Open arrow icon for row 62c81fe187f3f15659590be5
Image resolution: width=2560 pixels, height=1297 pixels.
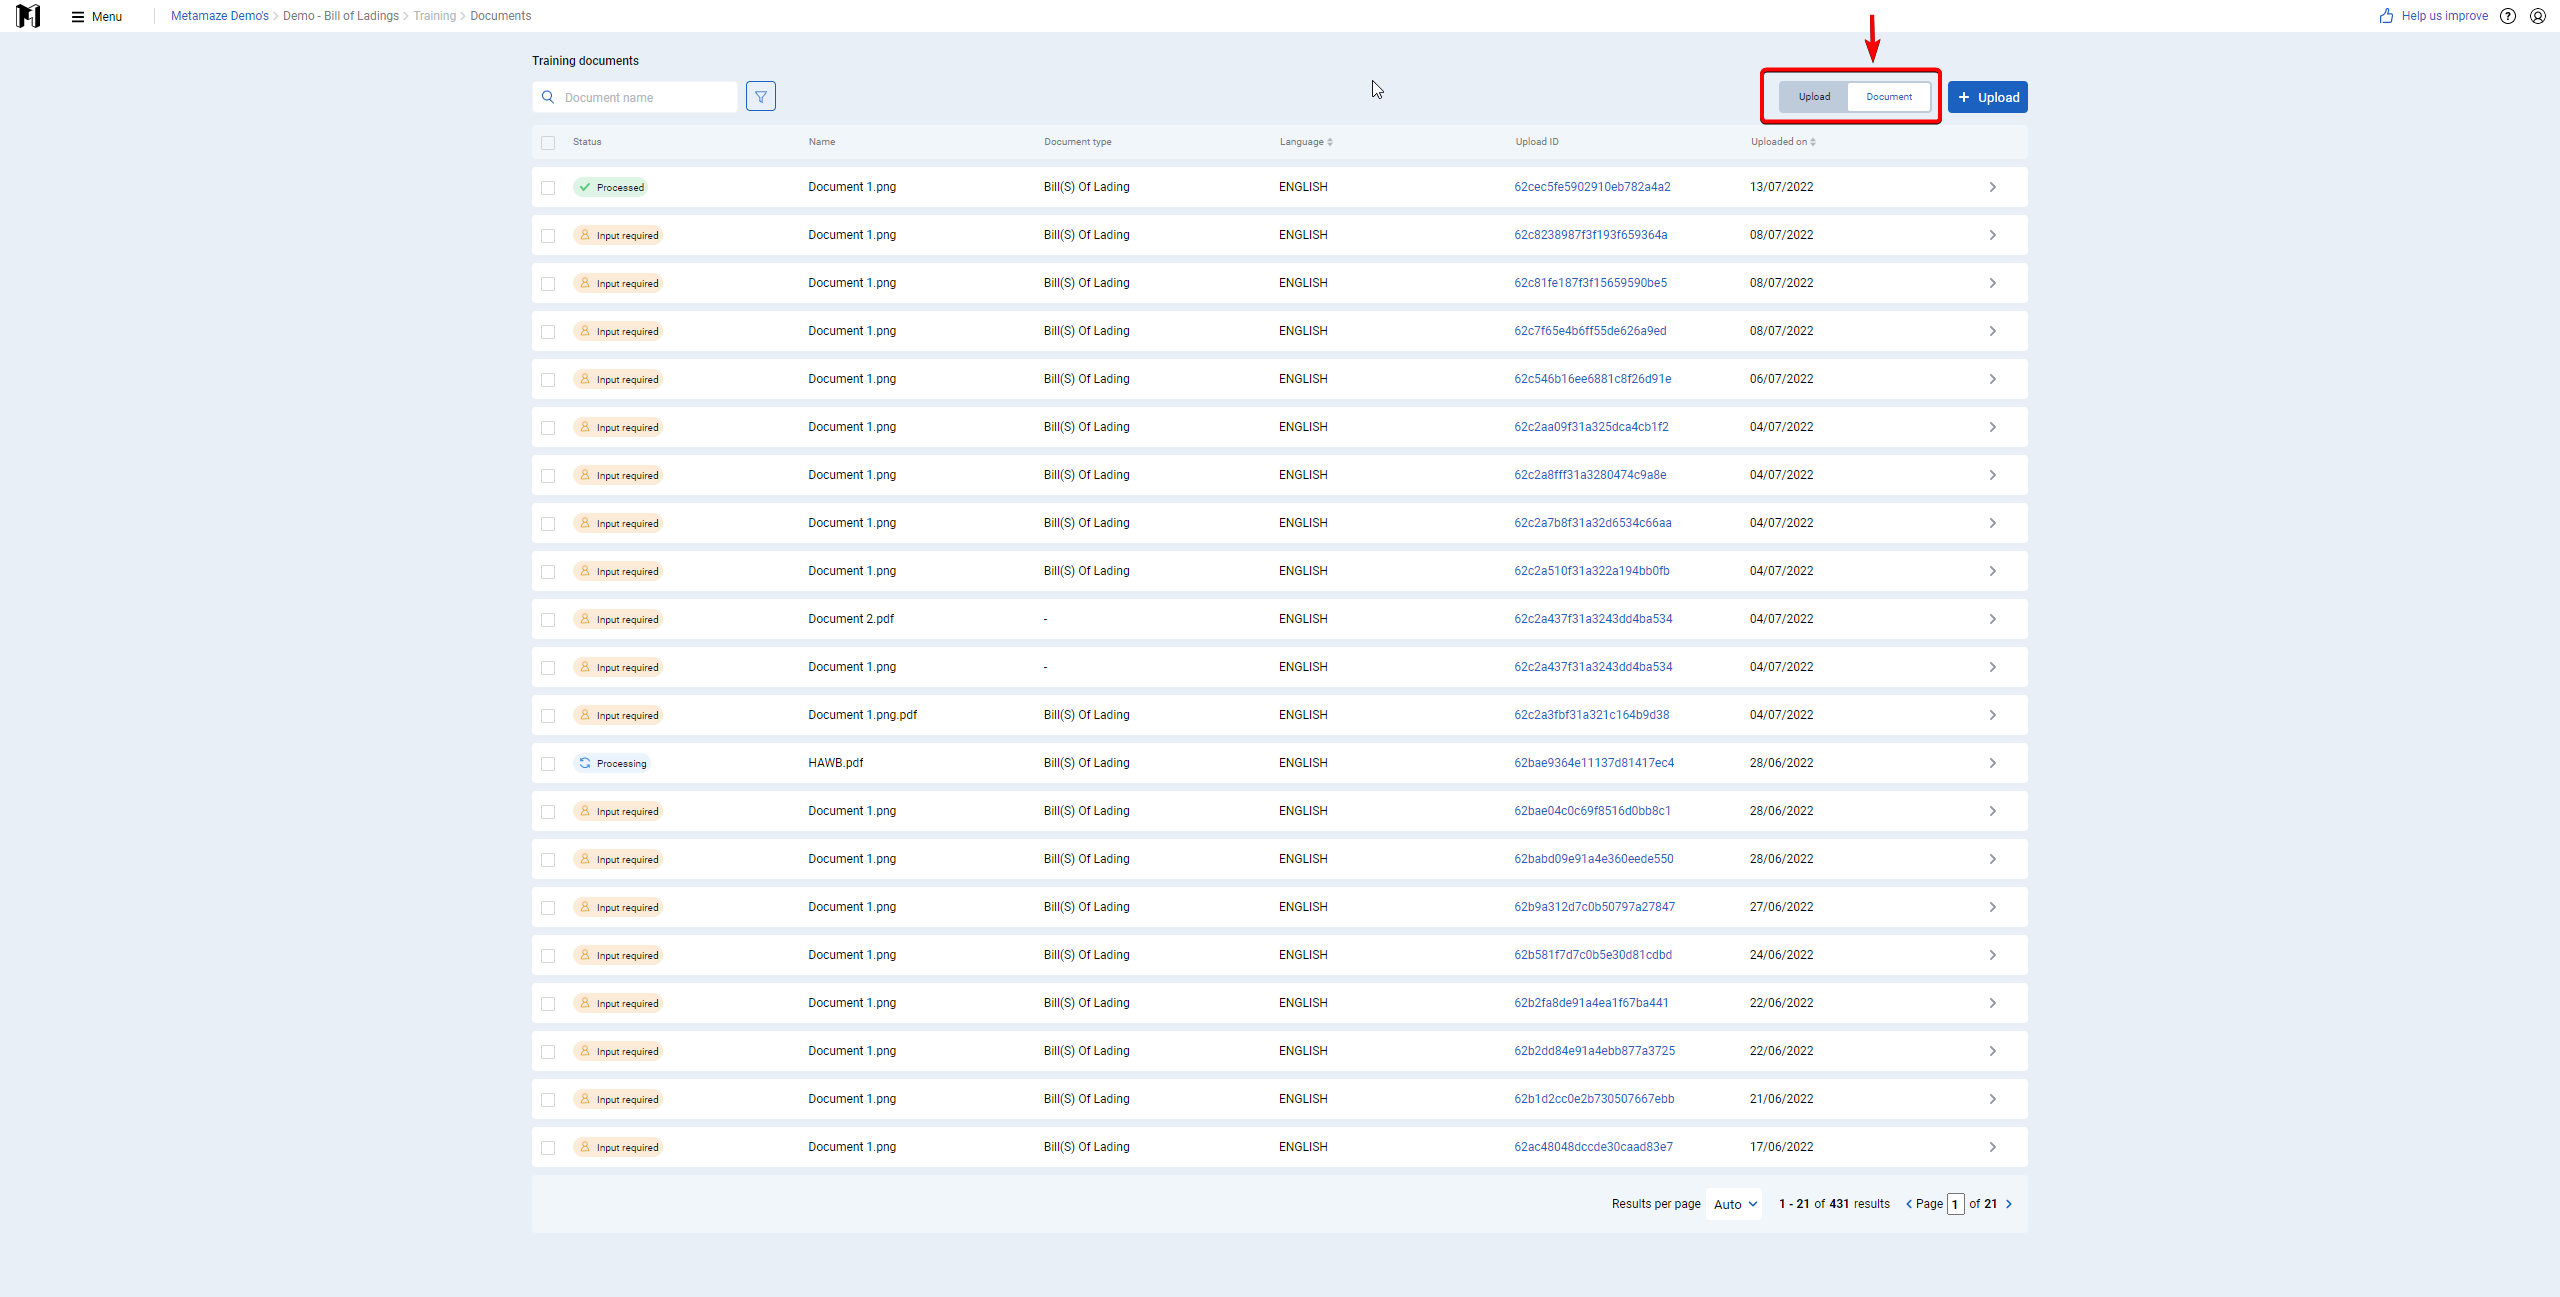(x=1992, y=283)
